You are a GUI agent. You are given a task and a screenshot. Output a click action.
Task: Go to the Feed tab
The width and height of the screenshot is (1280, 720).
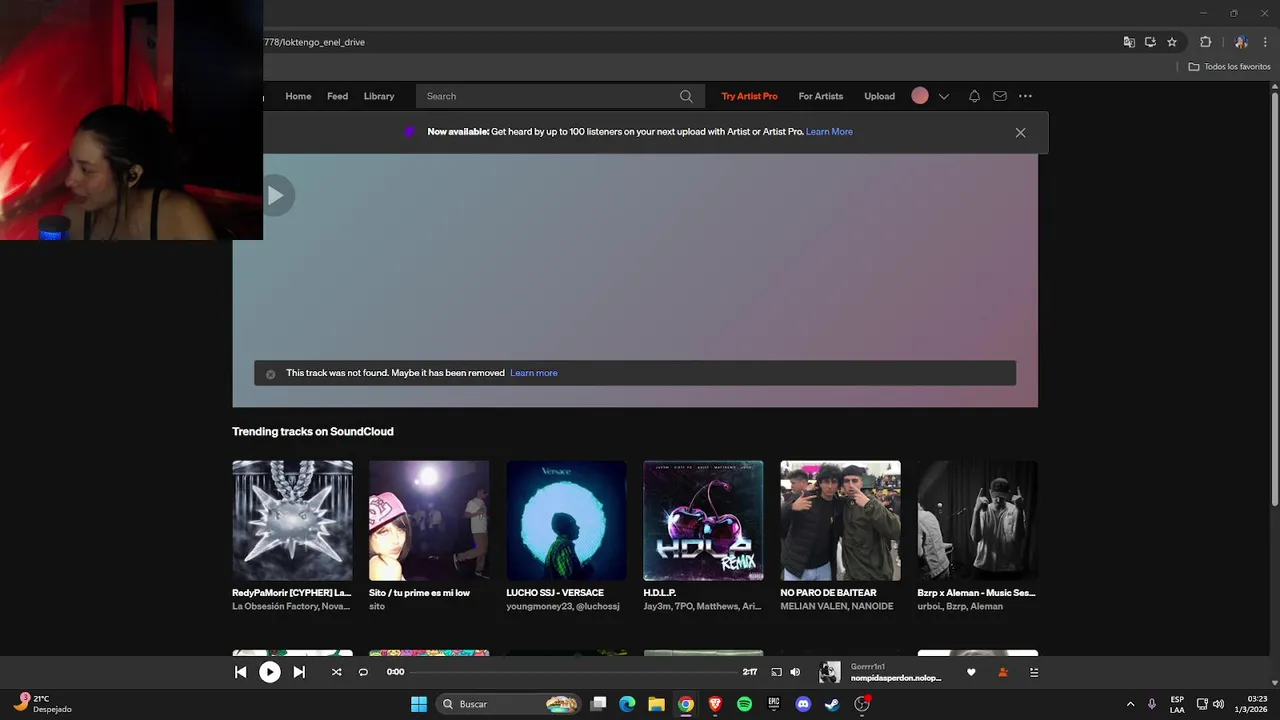338,96
